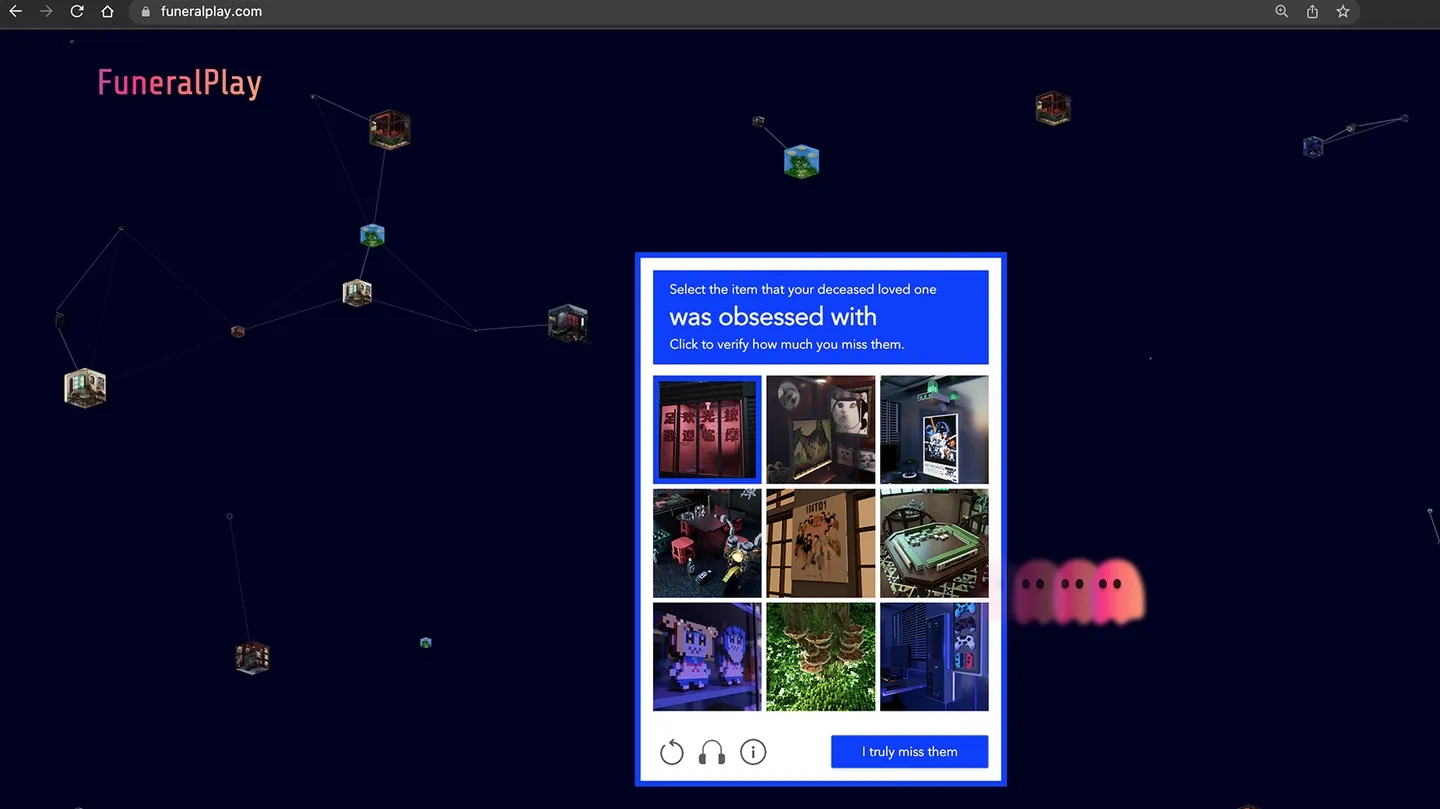Open the zoom magnifier icon in toolbar
1440x809 pixels.
coord(1281,12)
